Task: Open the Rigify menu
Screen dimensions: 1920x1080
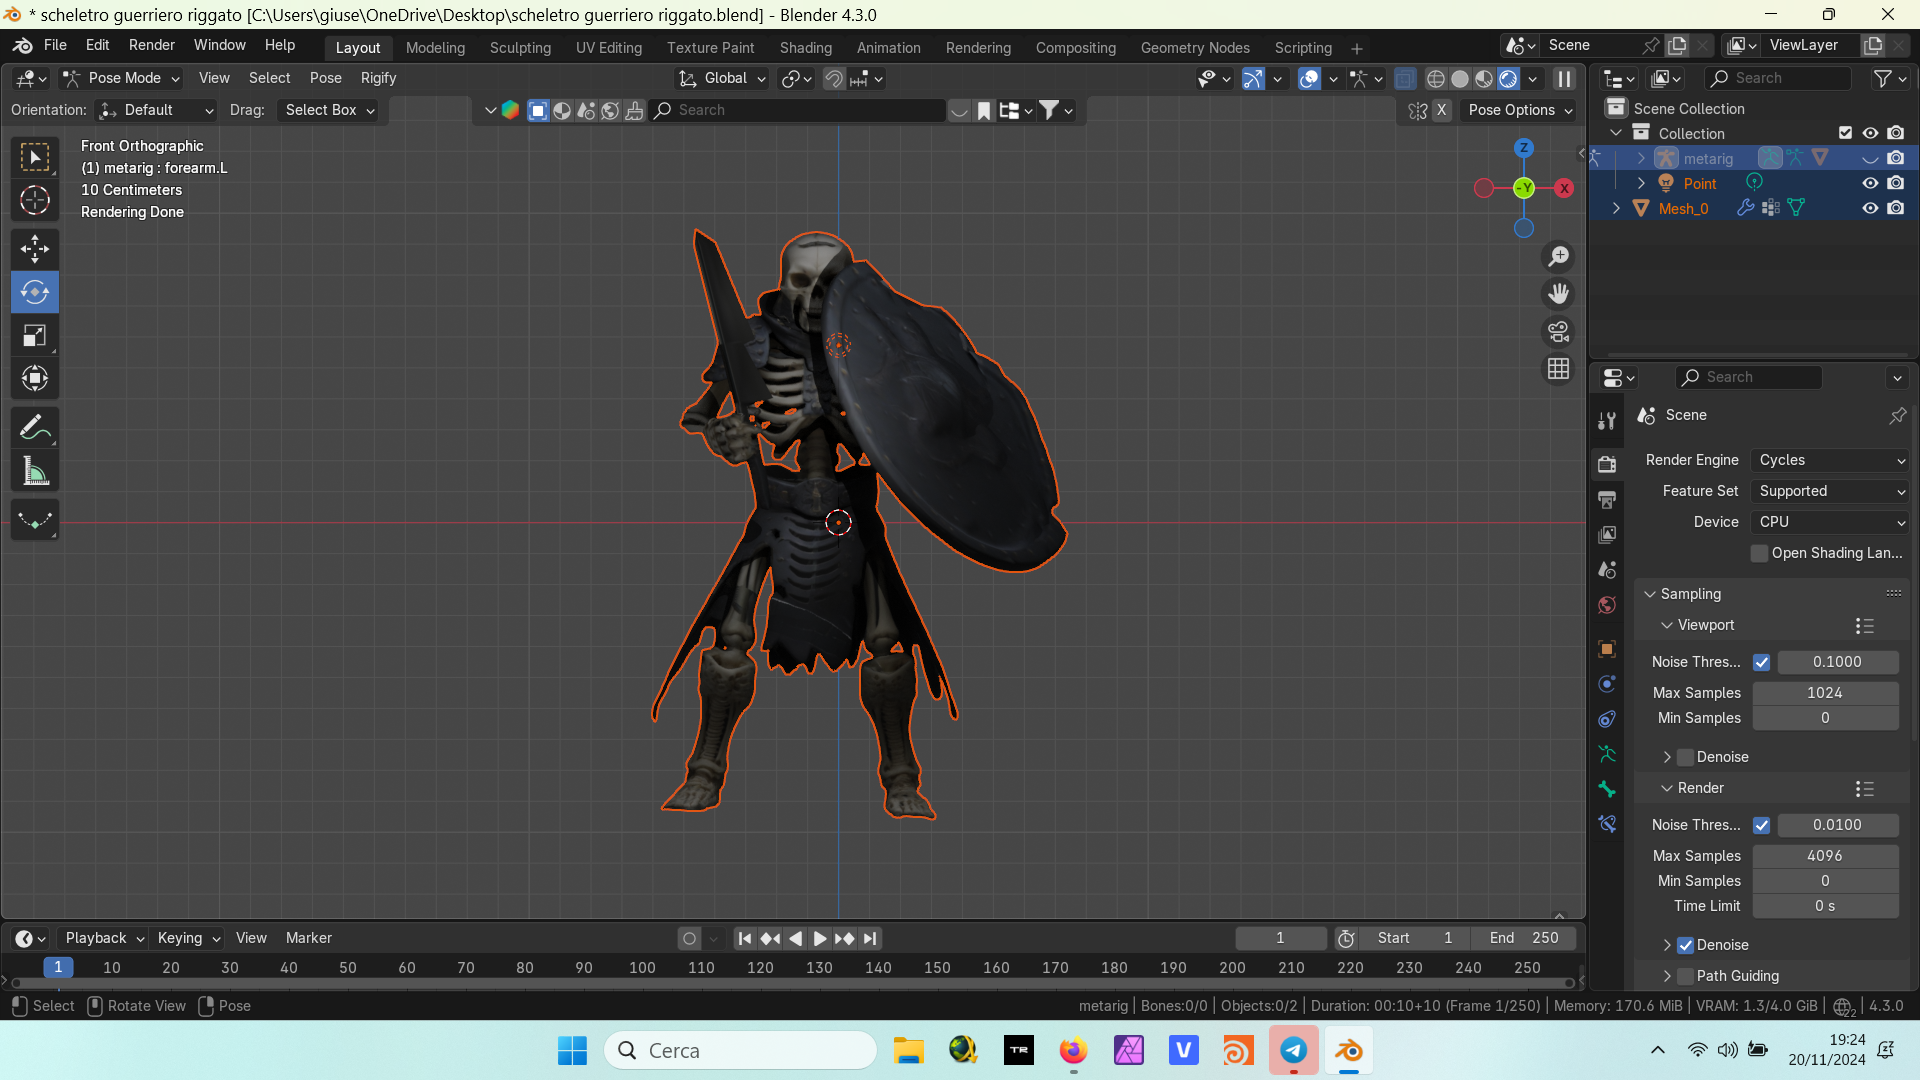Action: click(x=378, y=78)
